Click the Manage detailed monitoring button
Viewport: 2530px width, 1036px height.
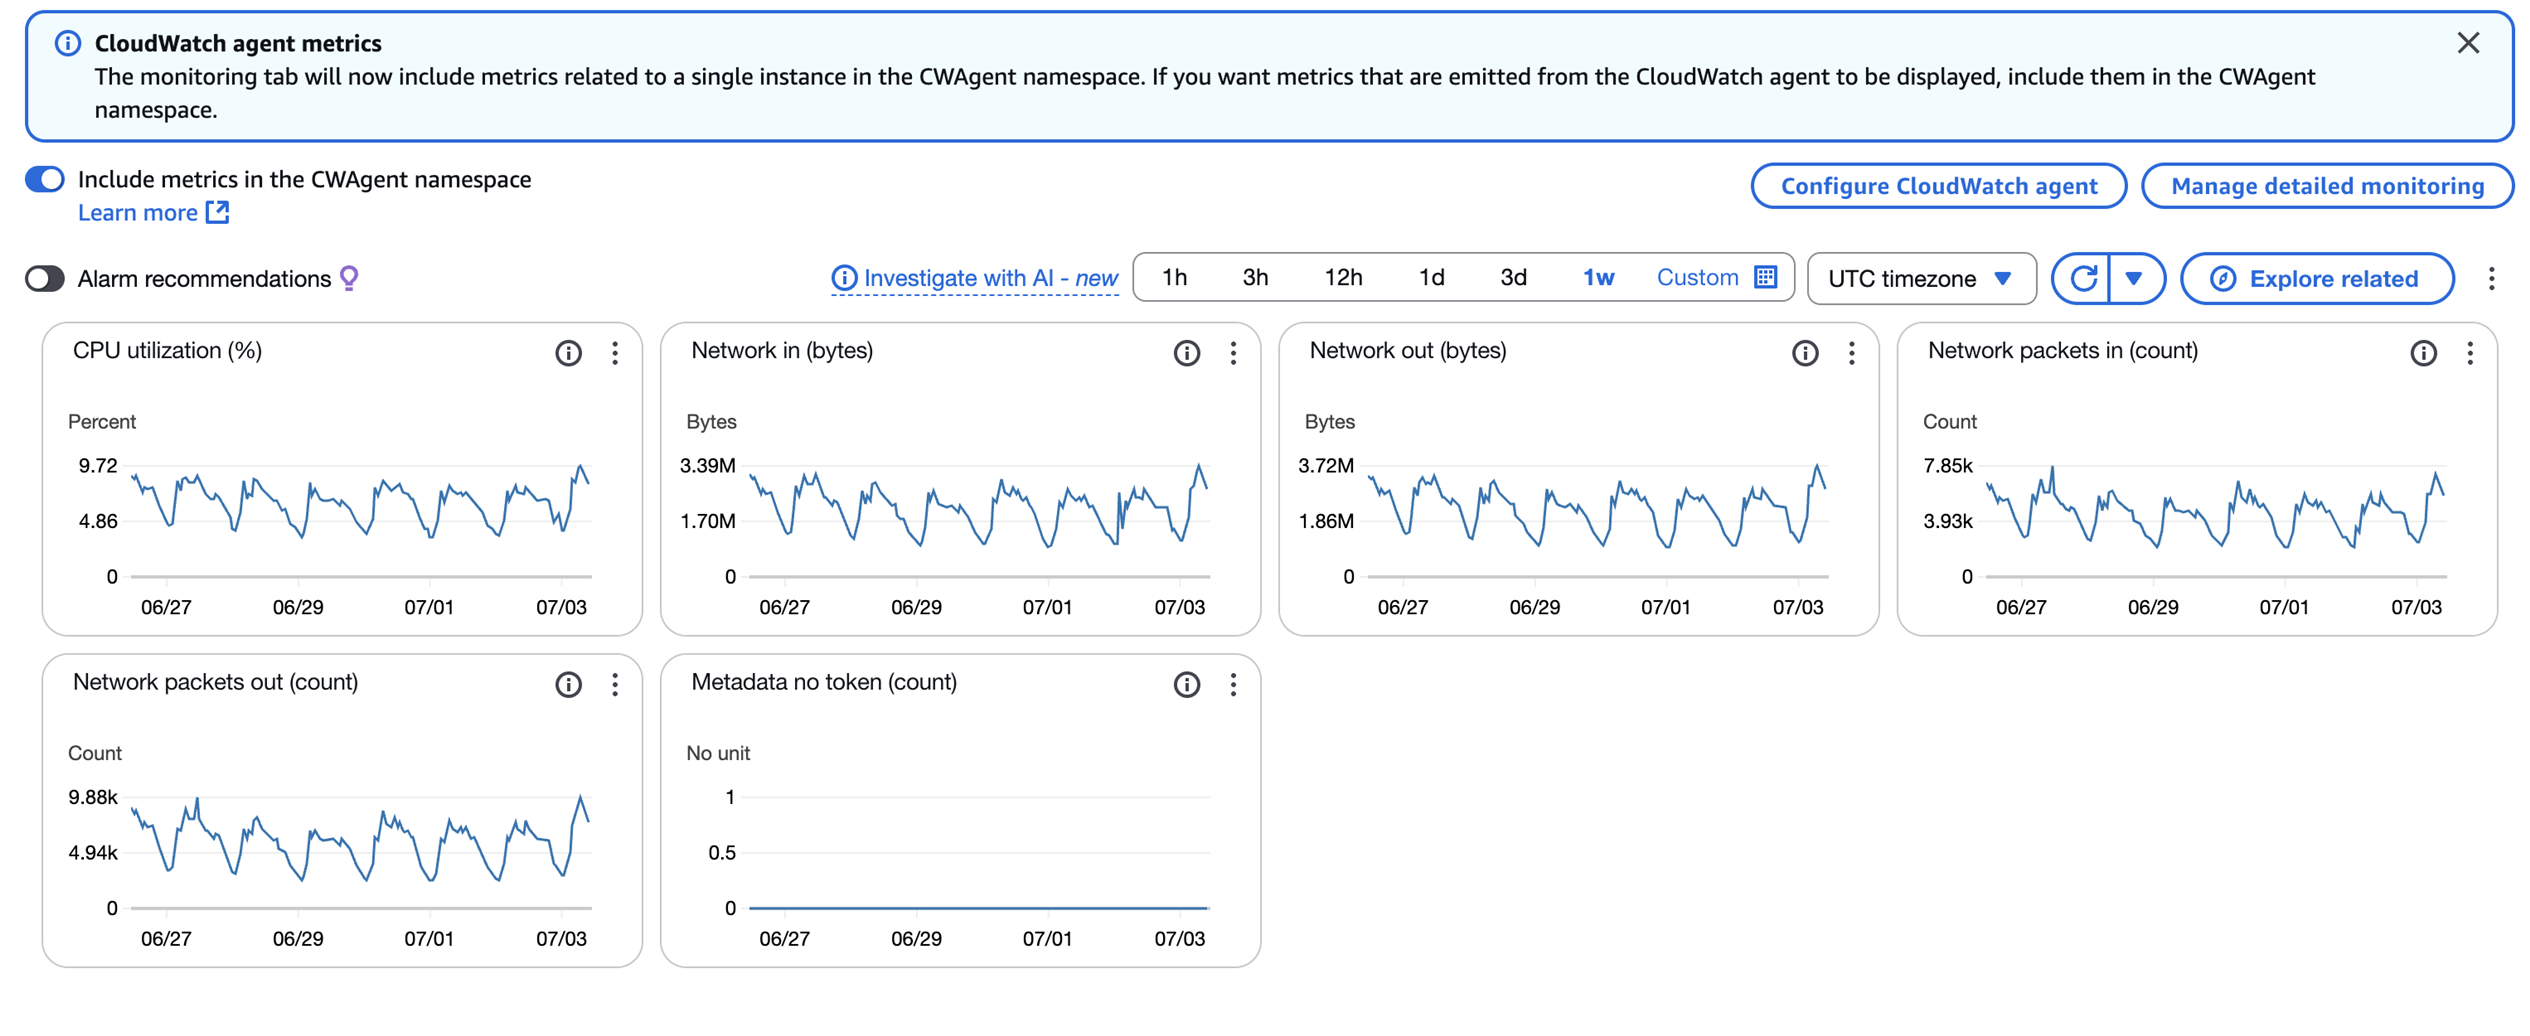pyautogui.click(x=2326, y=187)
